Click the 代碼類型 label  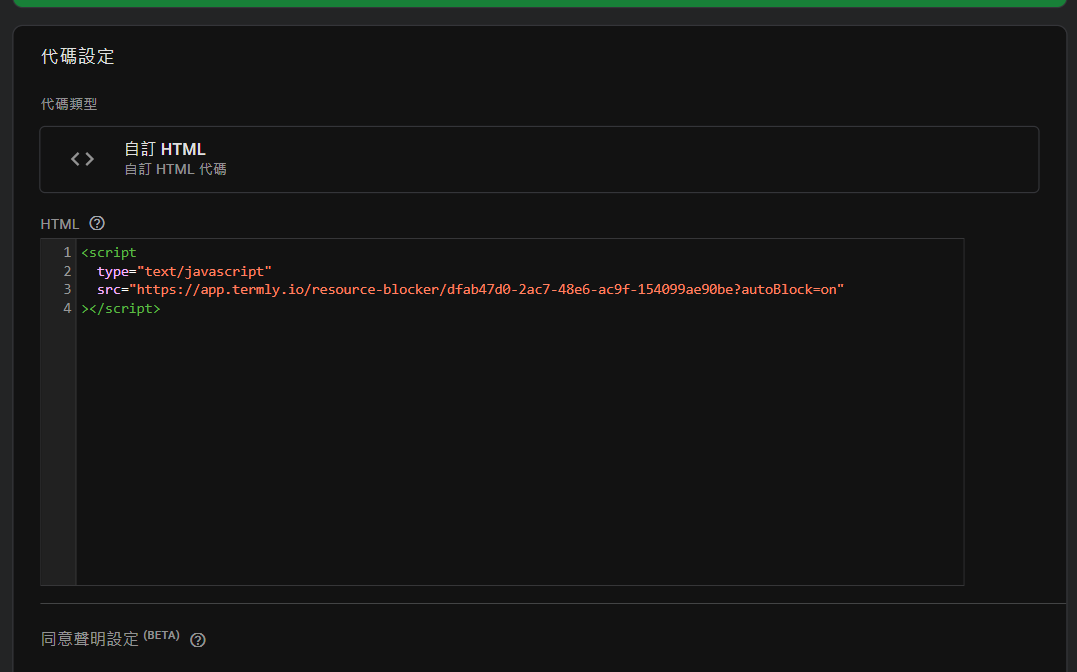point(69,104)
